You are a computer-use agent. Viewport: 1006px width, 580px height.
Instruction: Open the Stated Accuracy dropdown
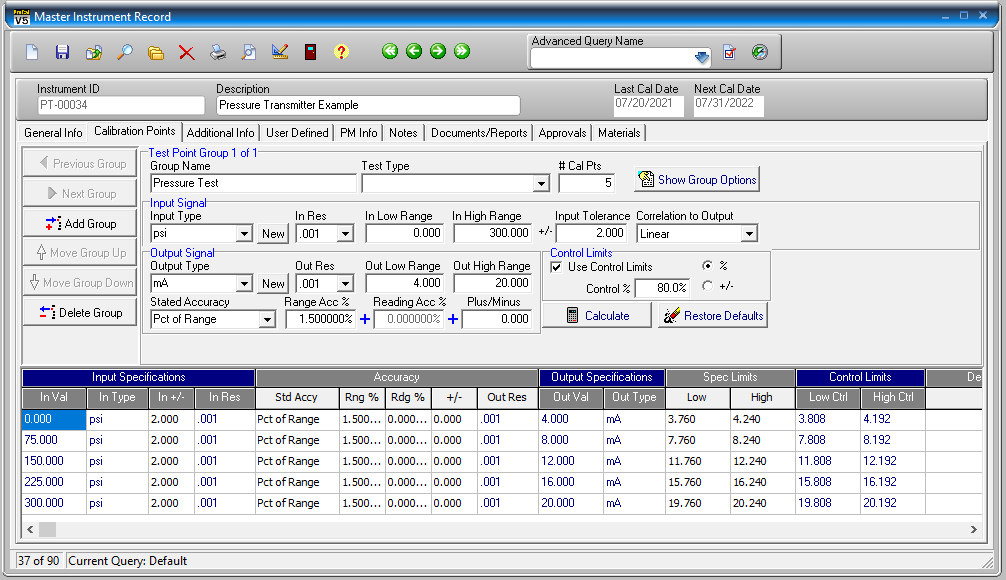click(266, 320)
